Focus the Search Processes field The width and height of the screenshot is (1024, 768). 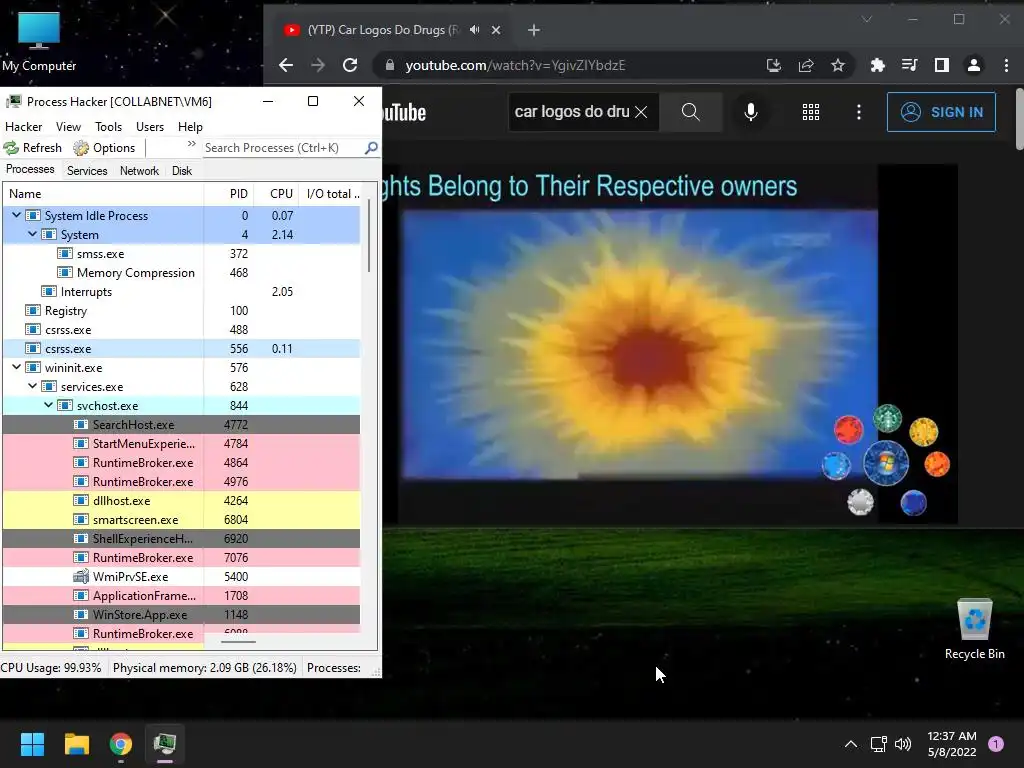coord(283,148)
